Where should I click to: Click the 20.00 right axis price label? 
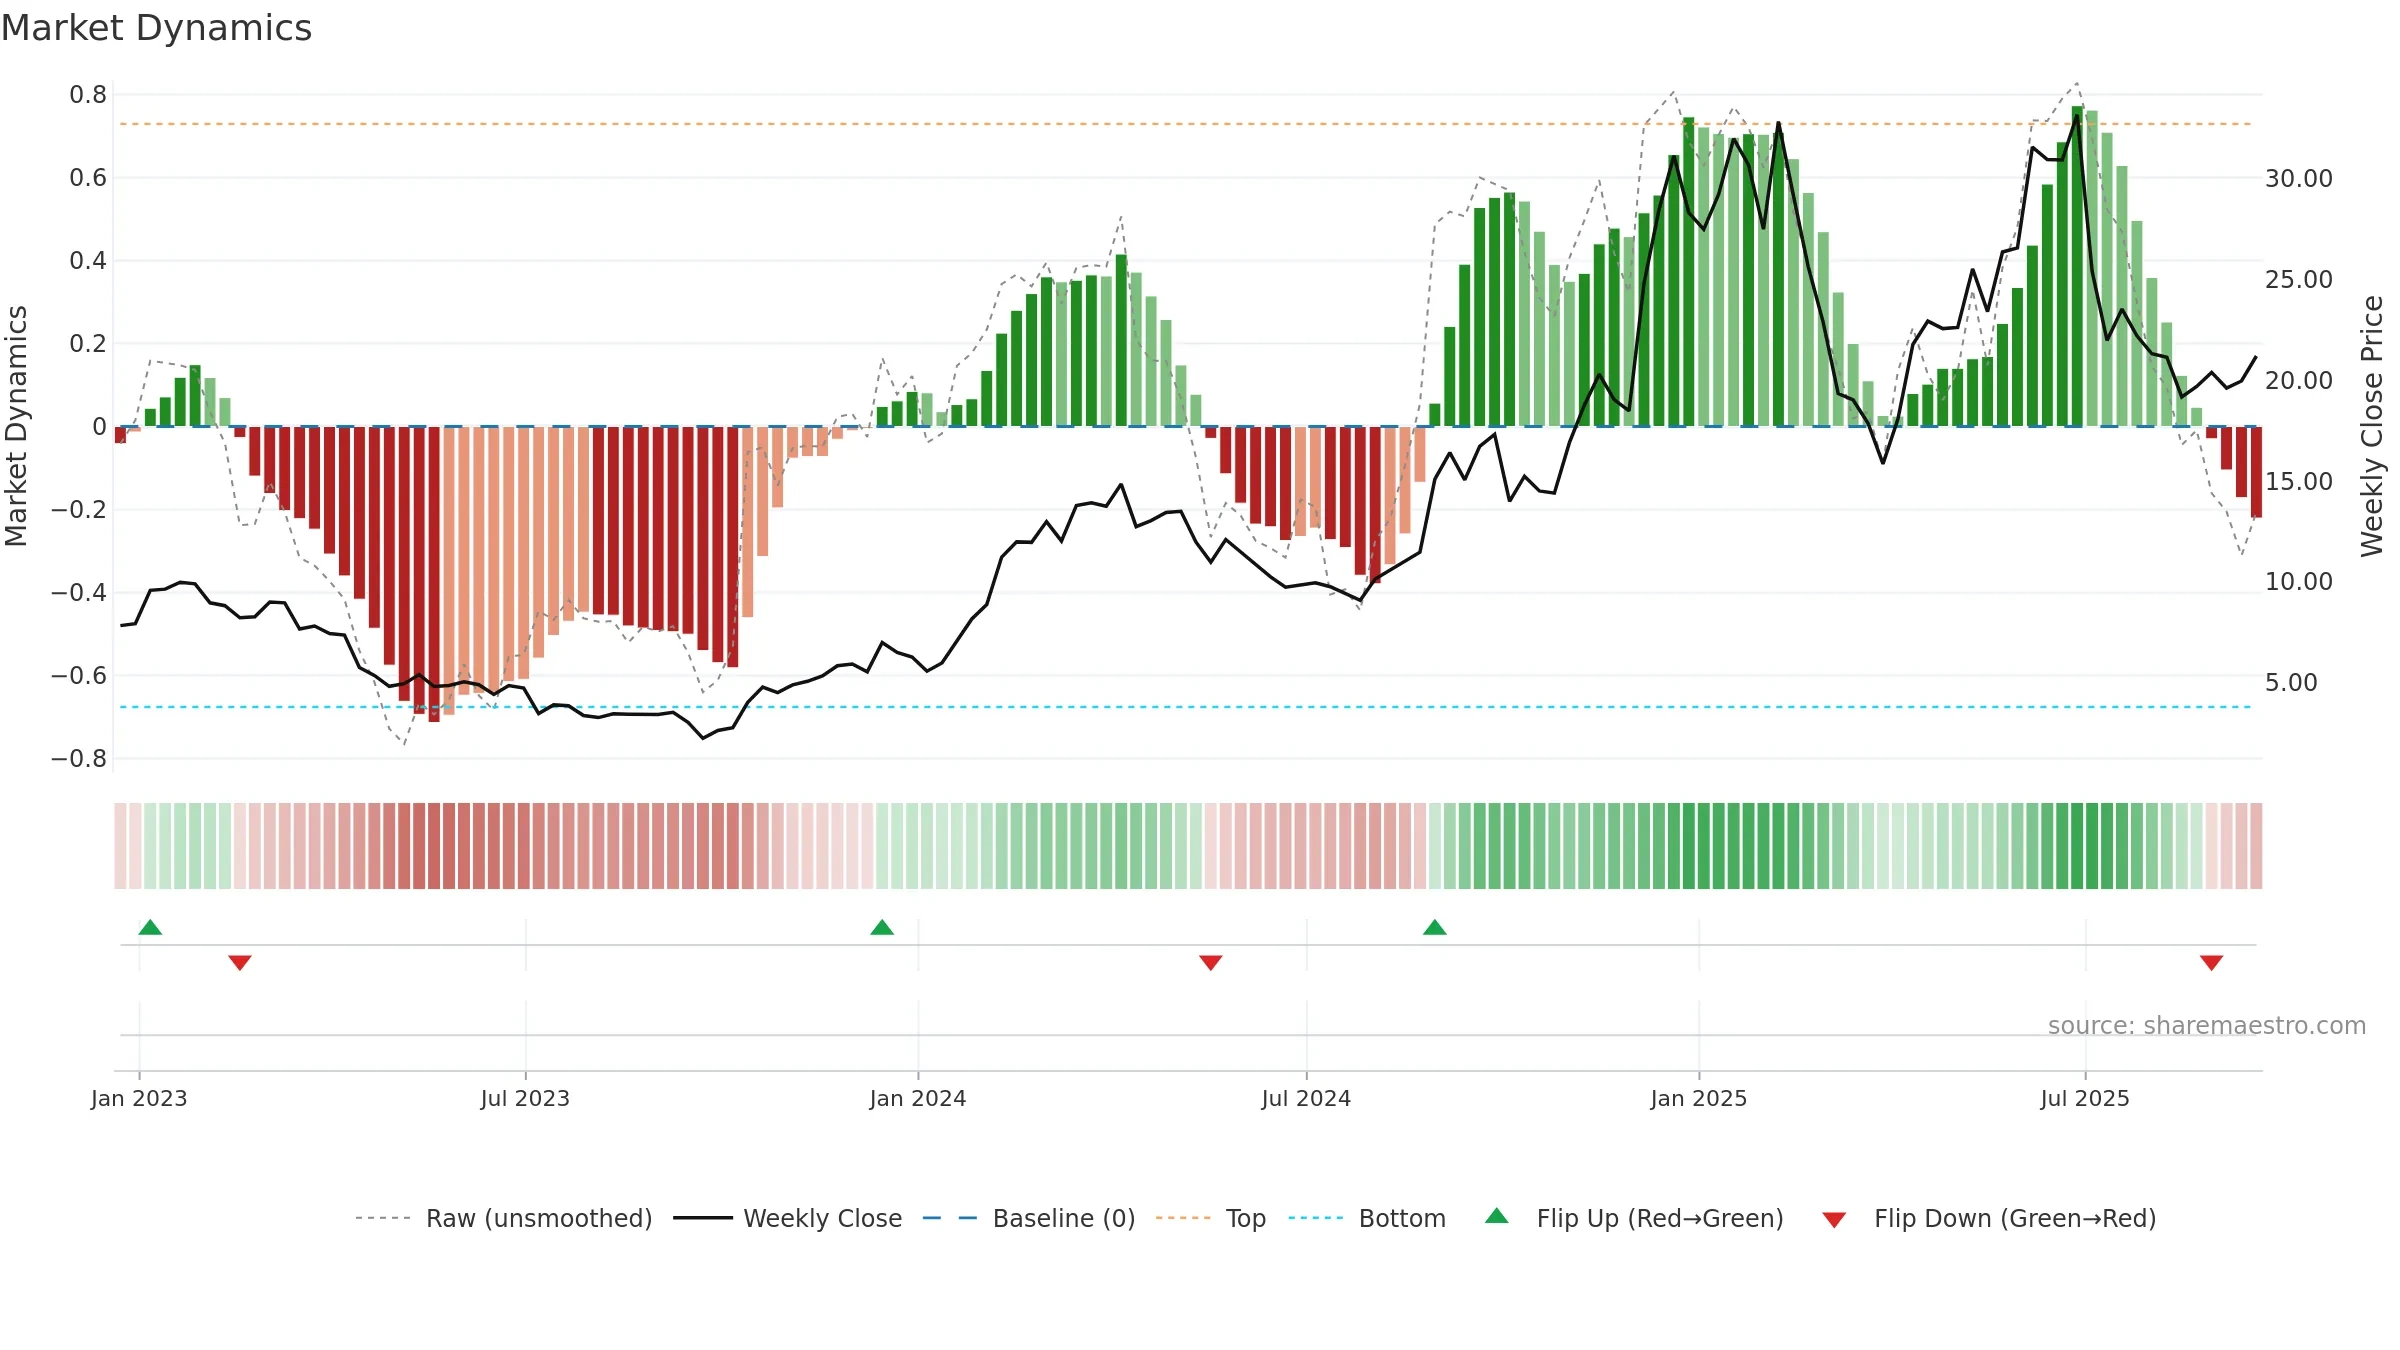coord(2299,380)
